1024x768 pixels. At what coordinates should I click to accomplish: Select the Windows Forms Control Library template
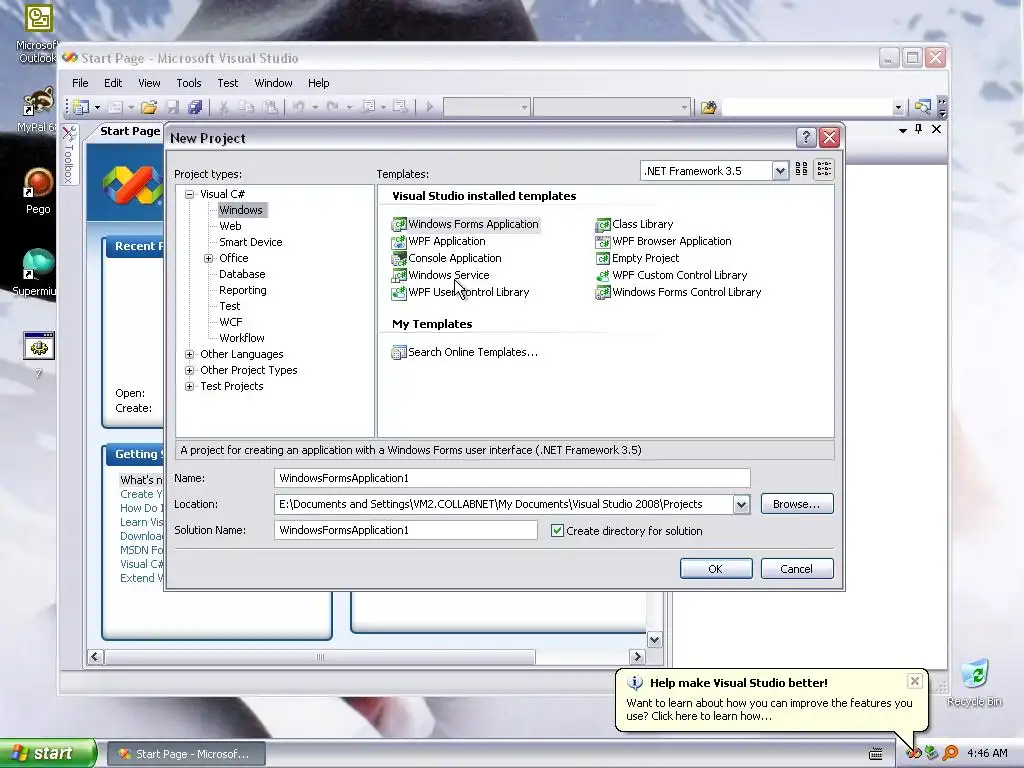pos(679,292)
